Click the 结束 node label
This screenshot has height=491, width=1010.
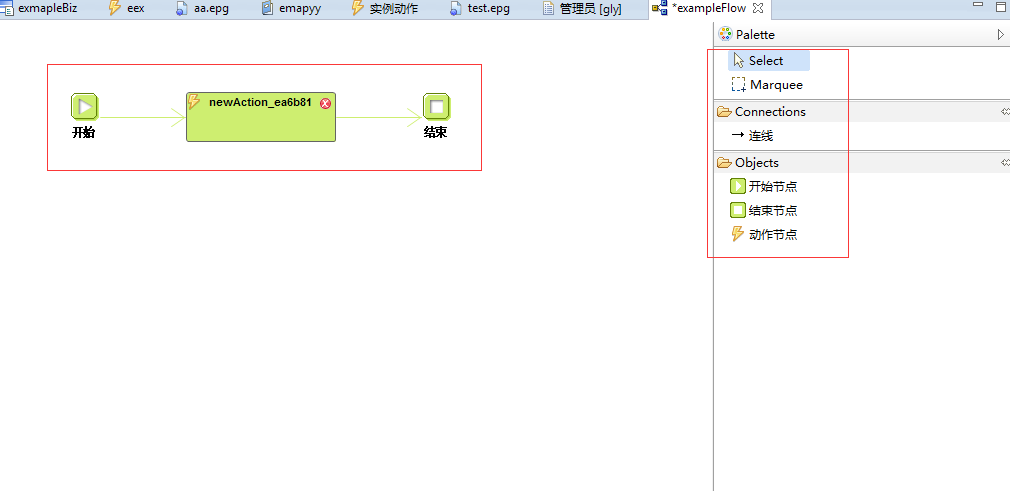click(435, 133)
